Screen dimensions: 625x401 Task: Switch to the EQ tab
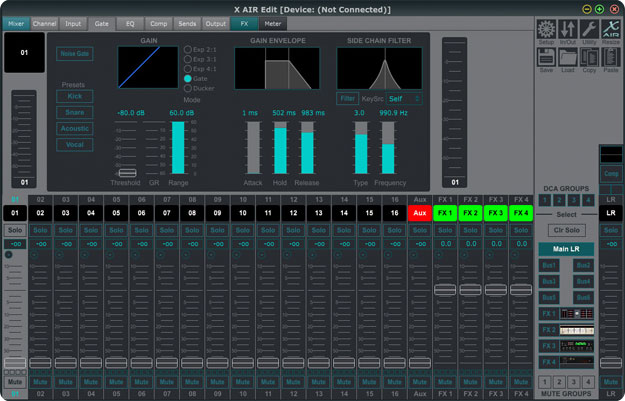(x=130, y=24)
